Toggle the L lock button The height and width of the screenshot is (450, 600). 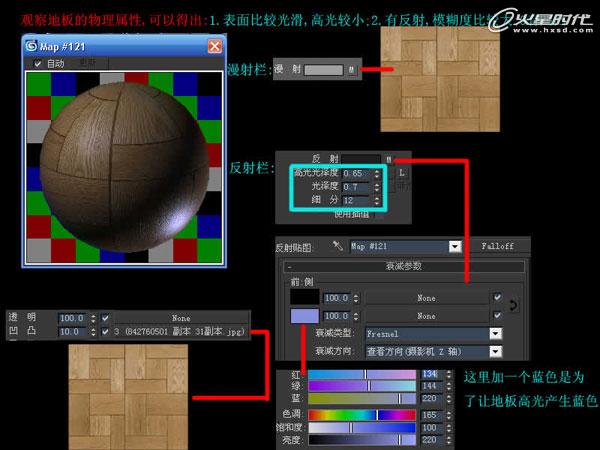pos(401,173)
